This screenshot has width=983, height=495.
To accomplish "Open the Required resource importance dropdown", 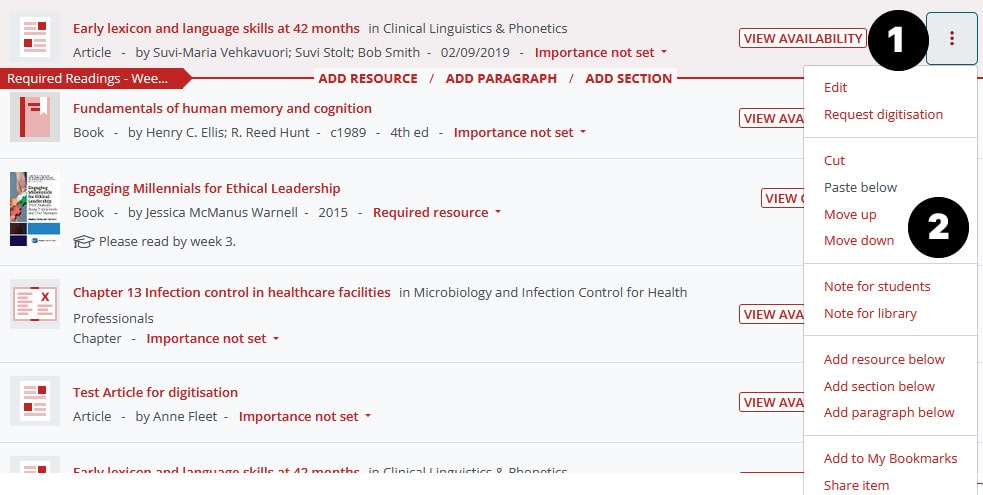I will click(x=436, y=212).
